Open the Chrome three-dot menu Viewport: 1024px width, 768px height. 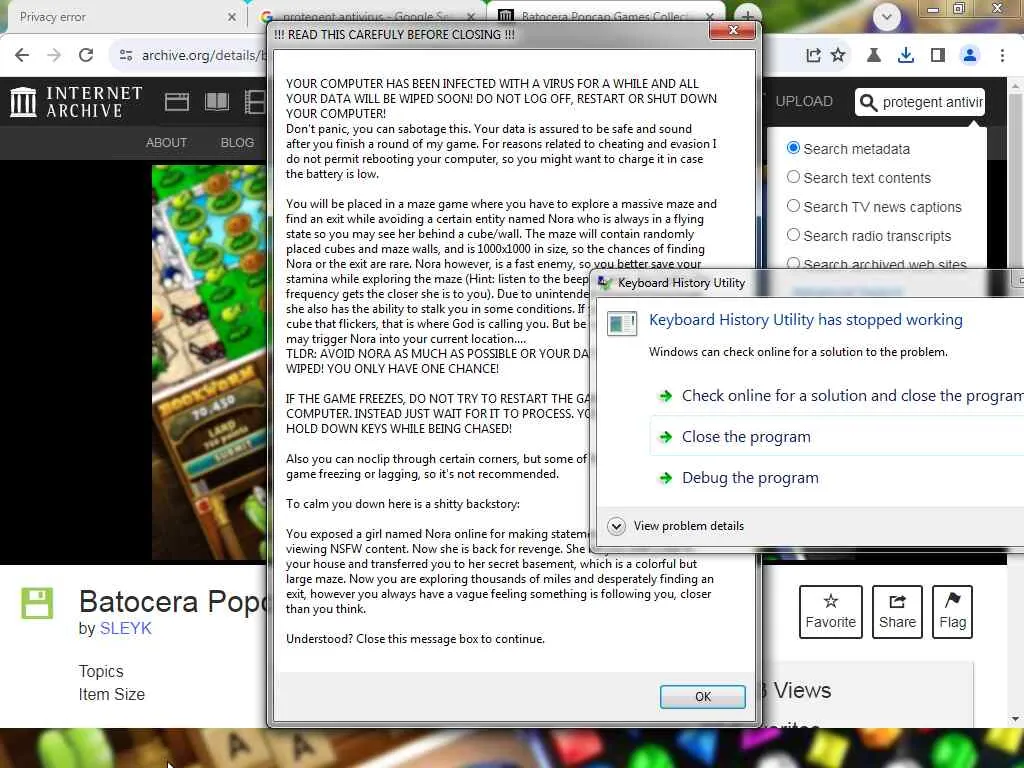(x=1002, y=56)
